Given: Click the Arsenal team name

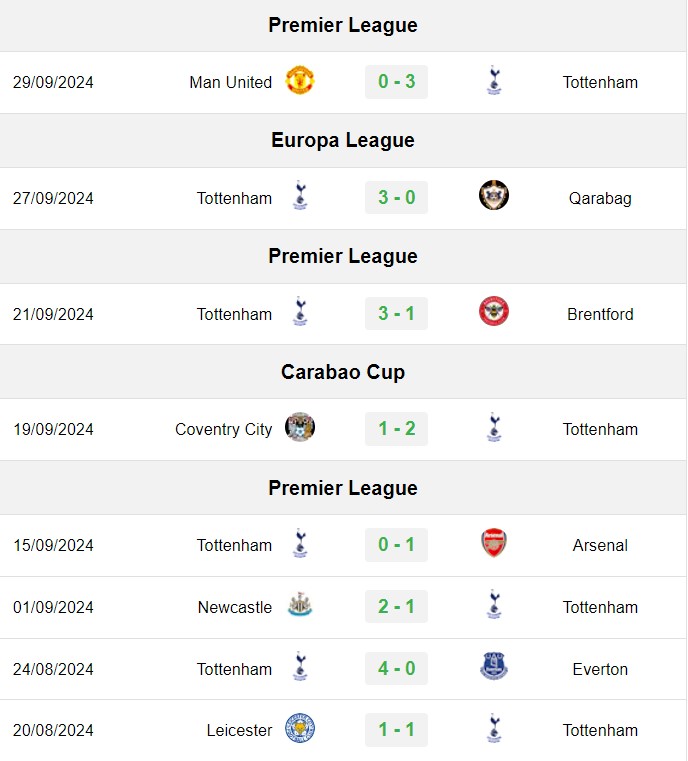Looking at the screenshot, I should pos(600,546).
